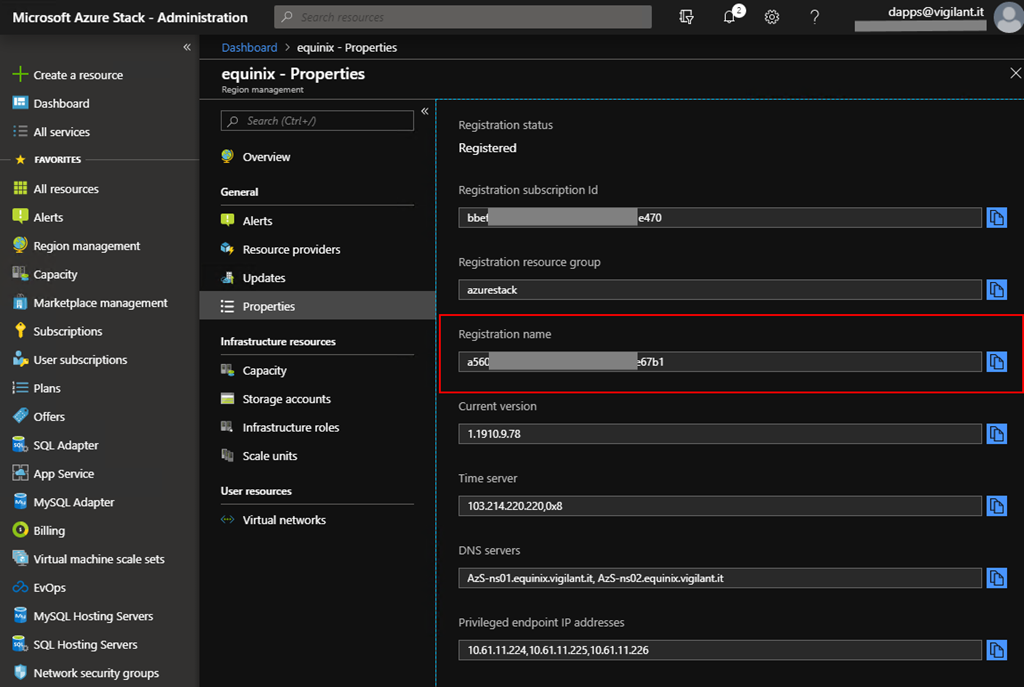Click Dashboard breadcrumb link
This screenshot has width=1024, height=687.
coord(249,48)
